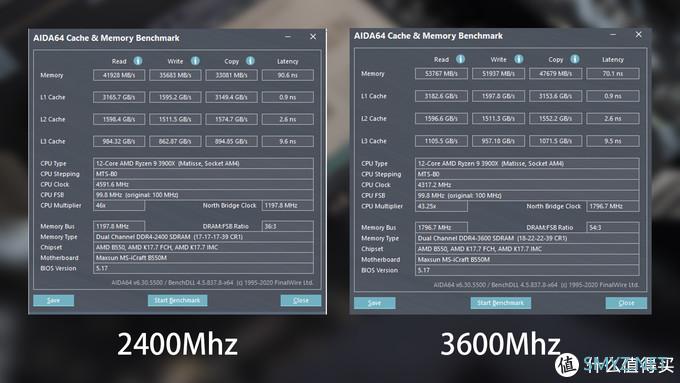Click Start Benchmark in the 3600Mhz window
This screenshot has height=383, width=680.
coord(500,303)
